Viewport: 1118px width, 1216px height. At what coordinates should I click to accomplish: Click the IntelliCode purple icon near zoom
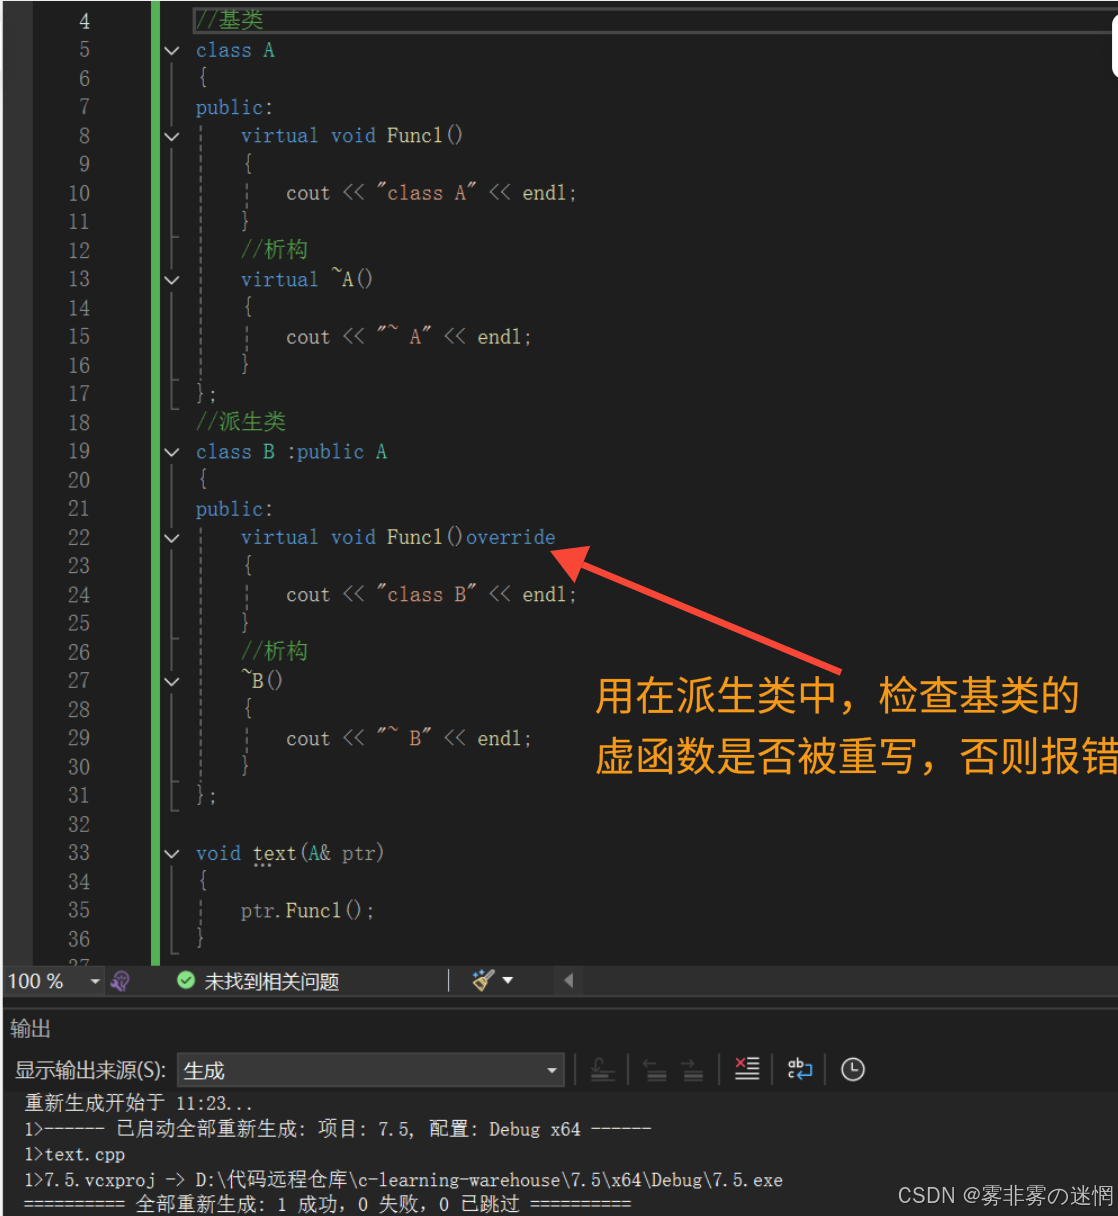(x=120, y=981)
